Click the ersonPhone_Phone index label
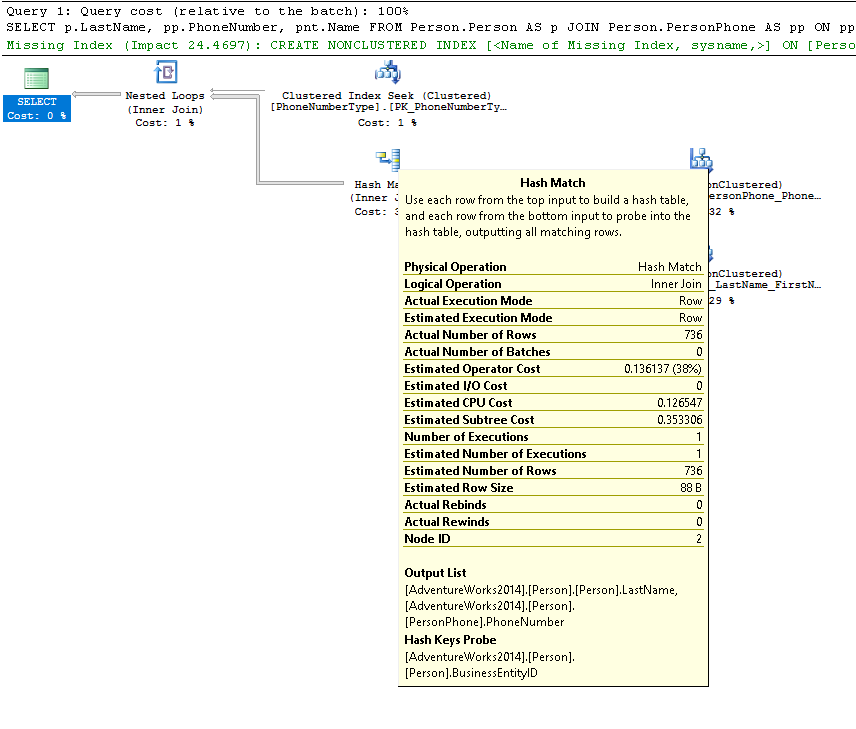 [765, 197]
